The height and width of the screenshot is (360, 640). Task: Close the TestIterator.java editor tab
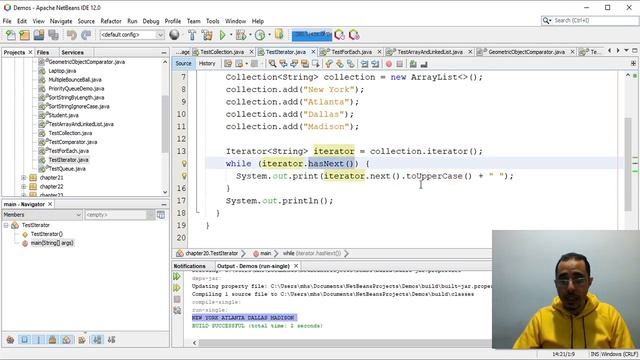pyautogui.click(x=313, y=52)
